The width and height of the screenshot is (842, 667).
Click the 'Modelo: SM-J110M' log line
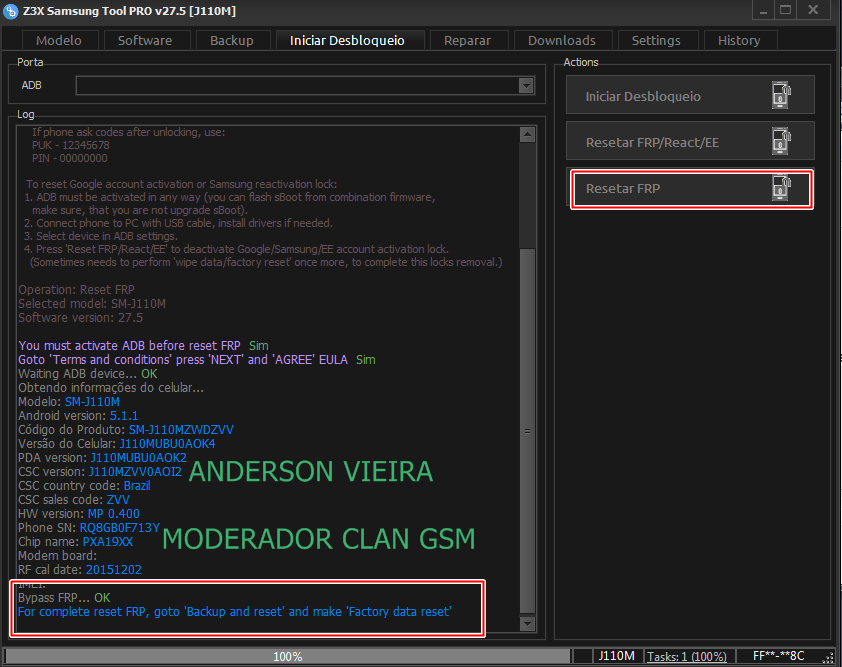click(x=69, y=402)
